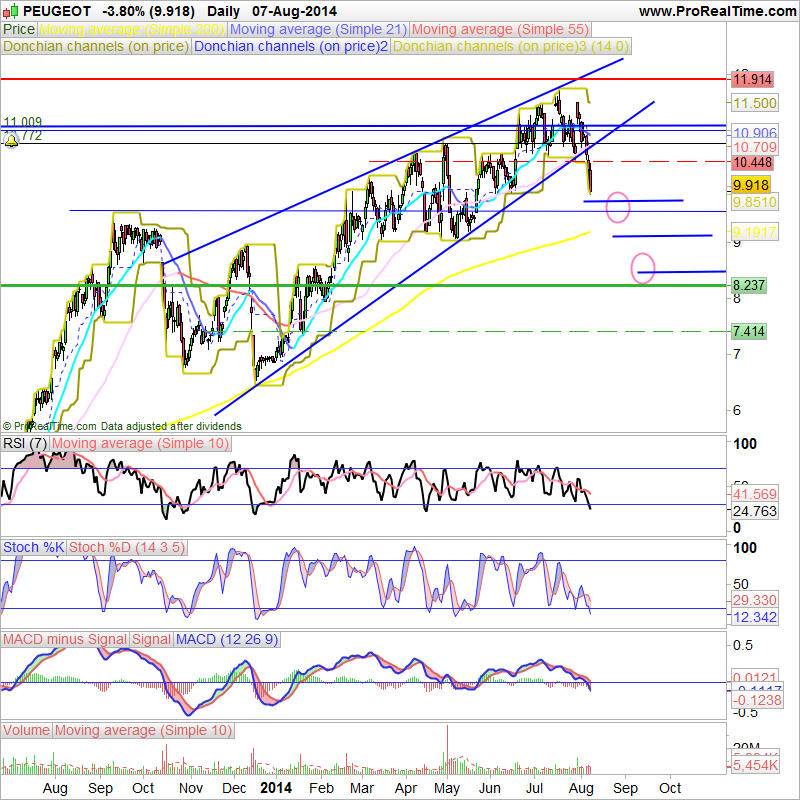Click the 11.500 price label

click(x=755, y=103)
